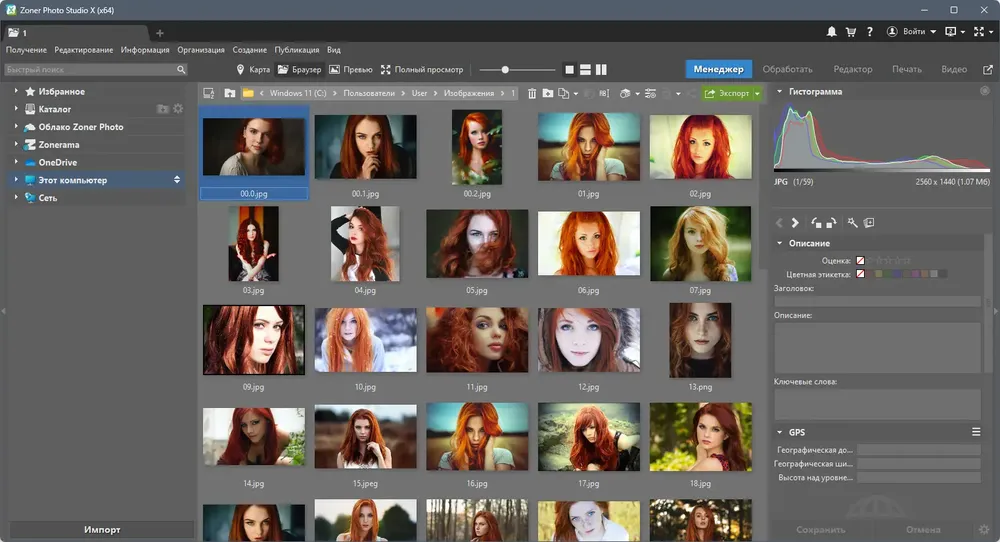Adjust the thumbnail size slider
This screenshot has width=1000, height=542.
(x=505, y=70)
